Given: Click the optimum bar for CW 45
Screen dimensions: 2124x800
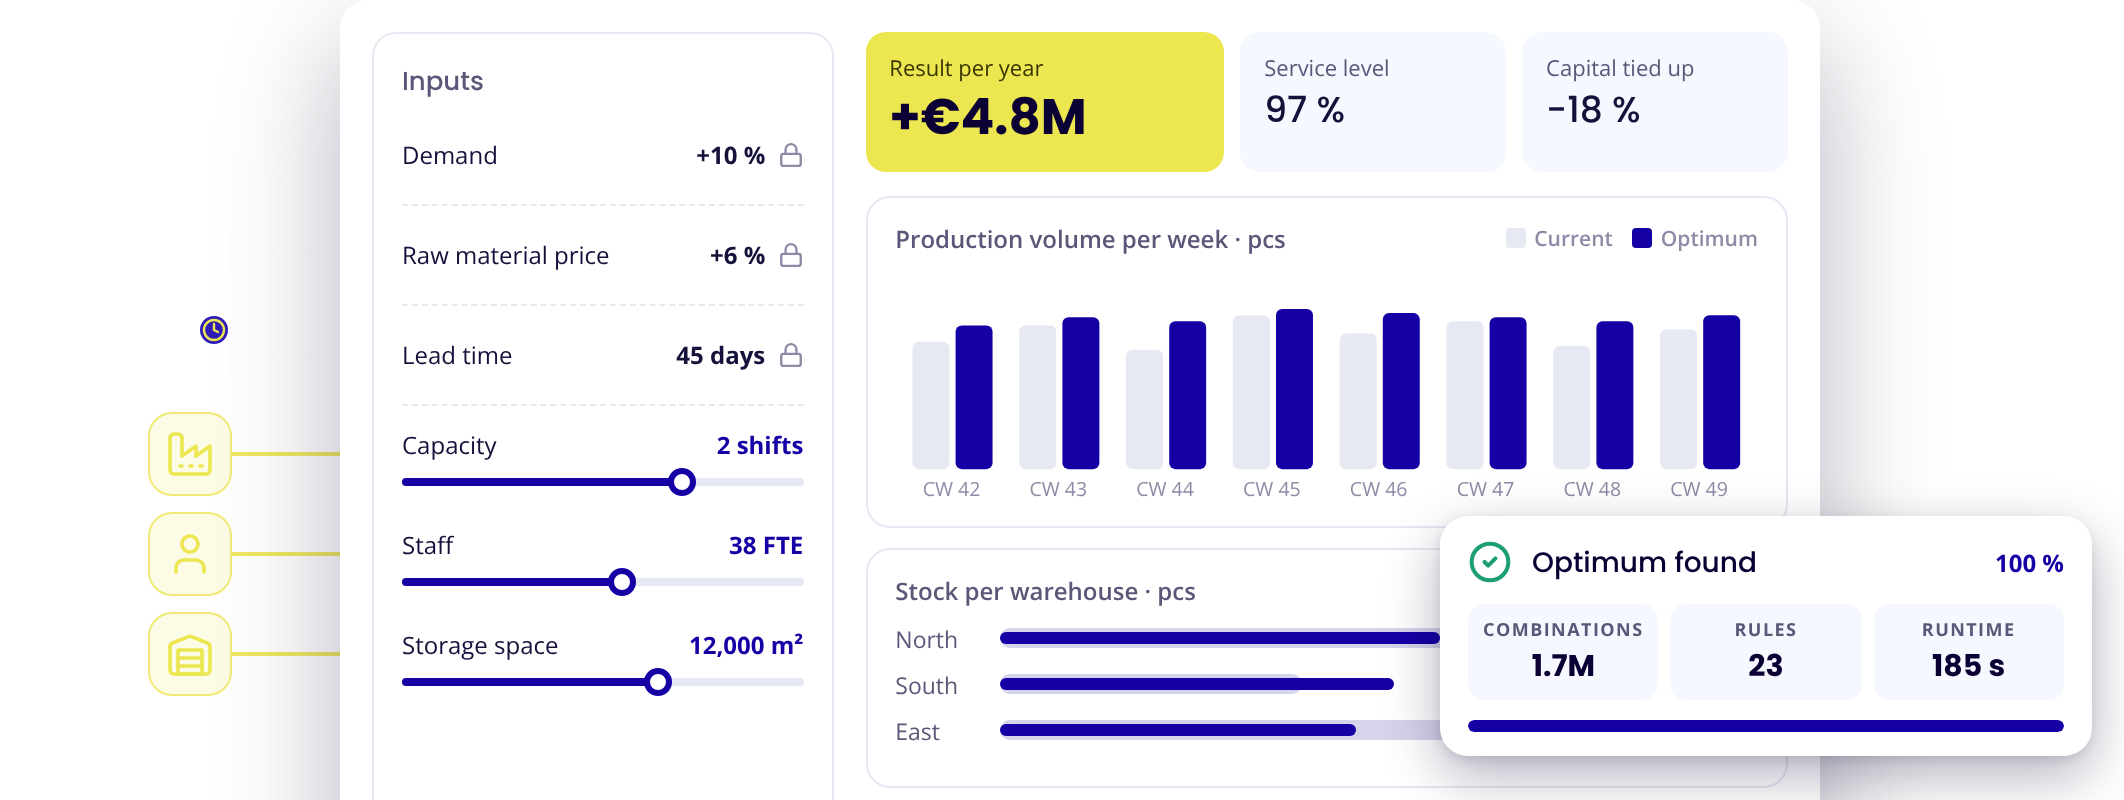Looking at the screenshot, I should (x=1295, y=389).
